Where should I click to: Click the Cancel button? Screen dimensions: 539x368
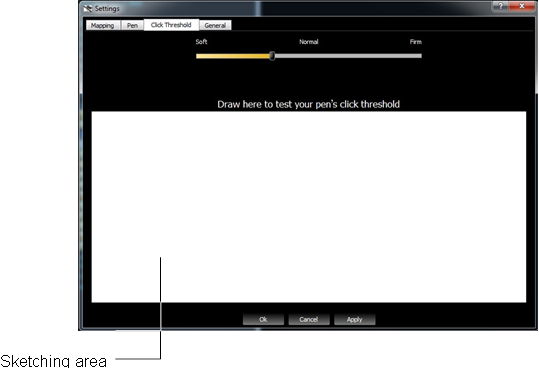(x=309, y=319)
